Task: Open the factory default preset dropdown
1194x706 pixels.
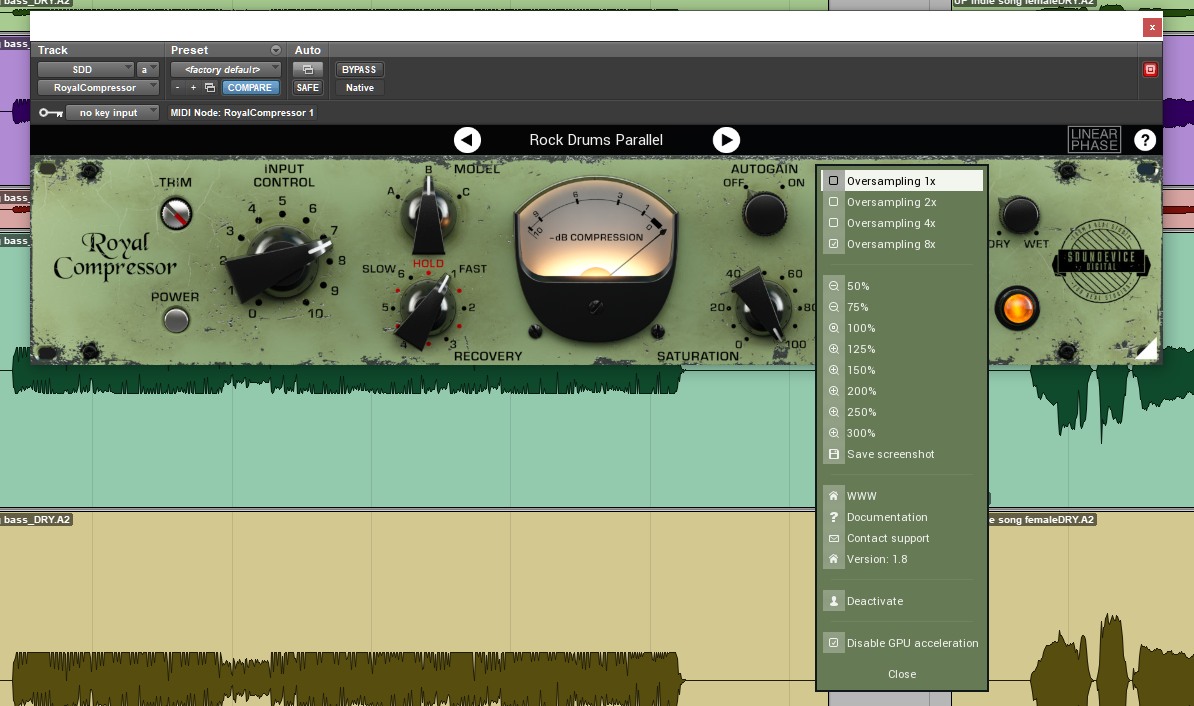Action: pos(225,70)
